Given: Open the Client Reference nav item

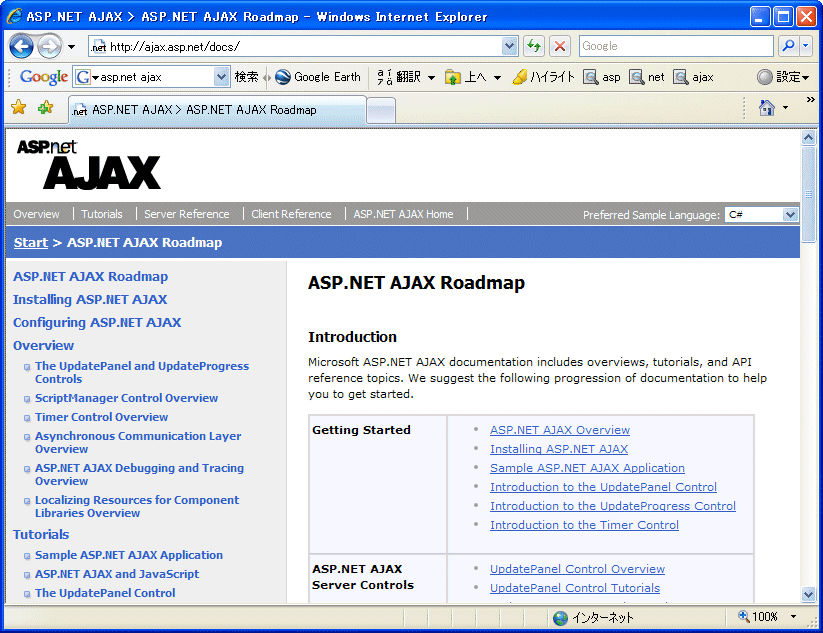Looking at the screenshot, I should (291, 214).
